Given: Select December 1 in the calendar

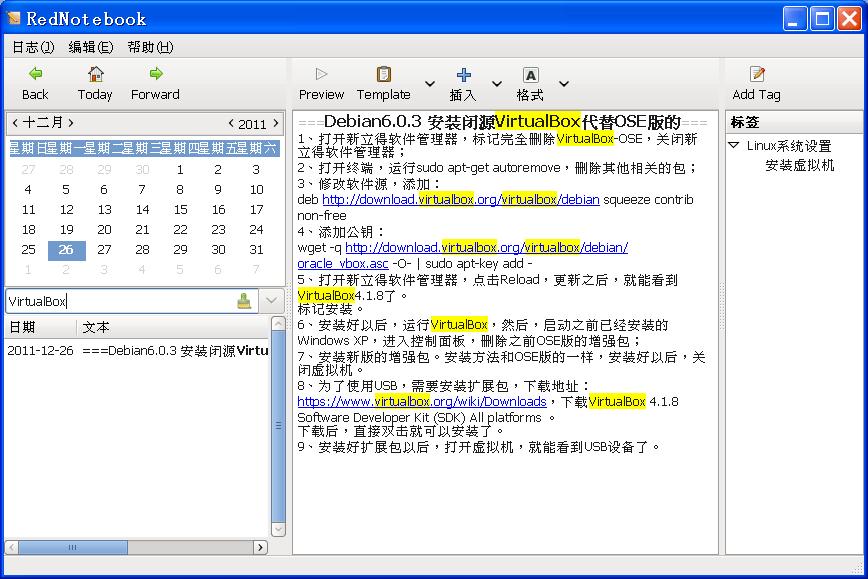Looking at the screenshot, I should point(180,169).
